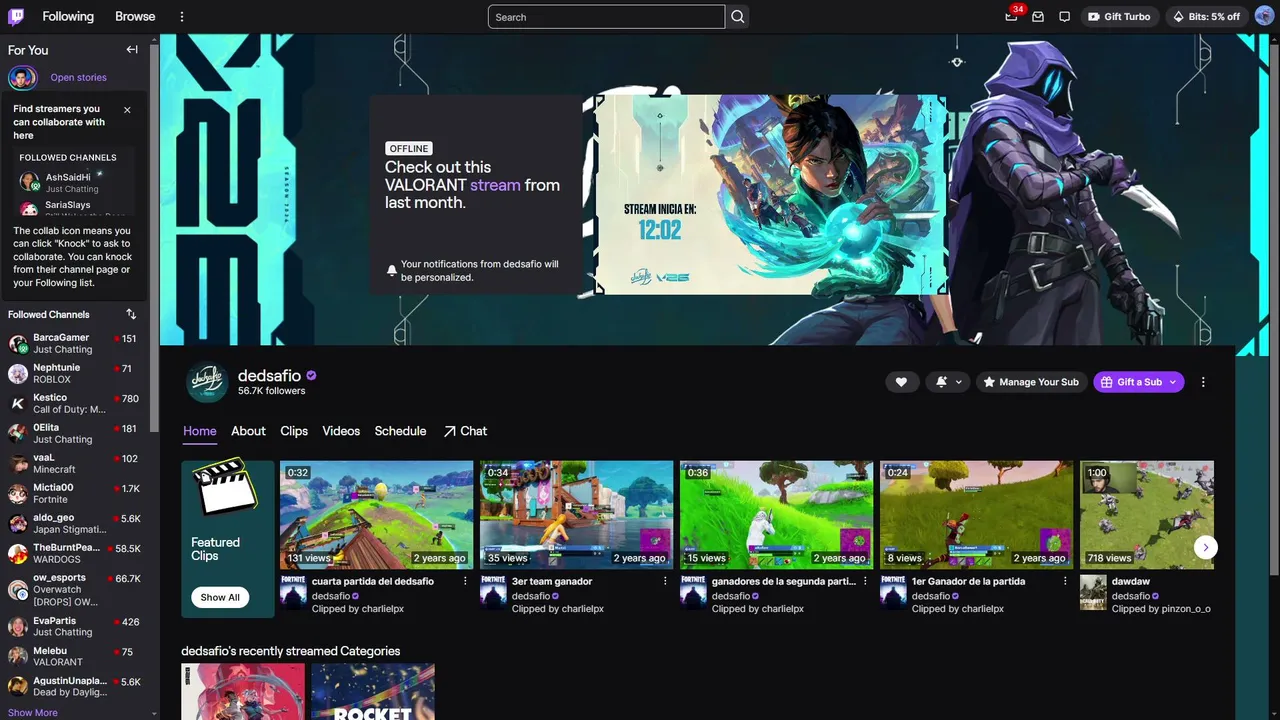Click the Open stories link
Image resolution: width=1280 pixels, height=720 pixels.
[x=78, y=77]
